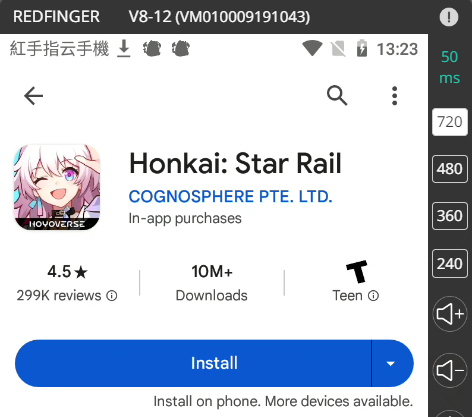Click the exclamation alert icon in title bar
472x417 pixels.
(449, 17)
